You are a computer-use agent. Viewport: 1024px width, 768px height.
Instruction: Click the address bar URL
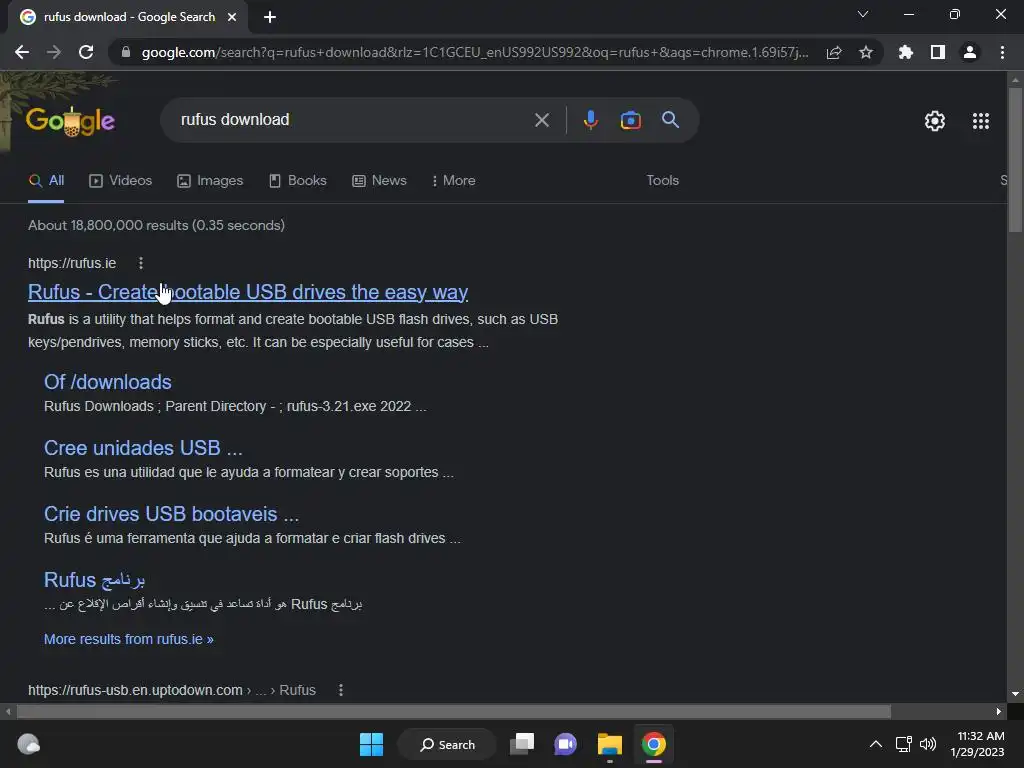475,52
